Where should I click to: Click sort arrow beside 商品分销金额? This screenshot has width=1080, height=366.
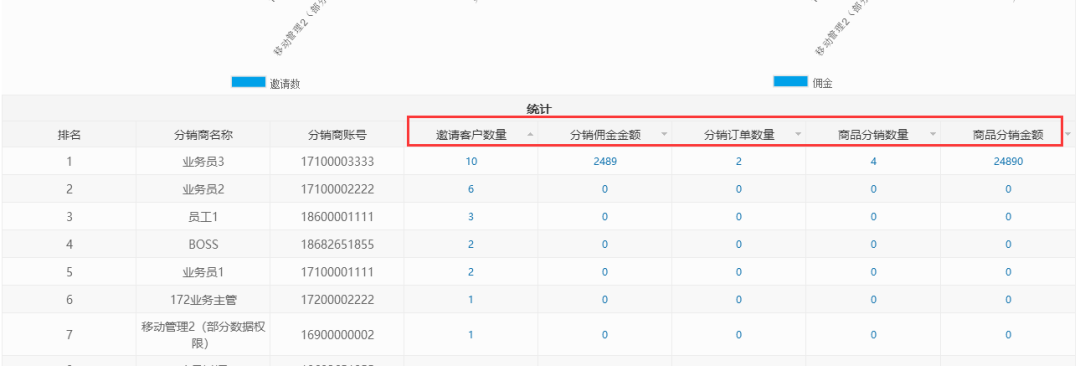click(1068, 134)
